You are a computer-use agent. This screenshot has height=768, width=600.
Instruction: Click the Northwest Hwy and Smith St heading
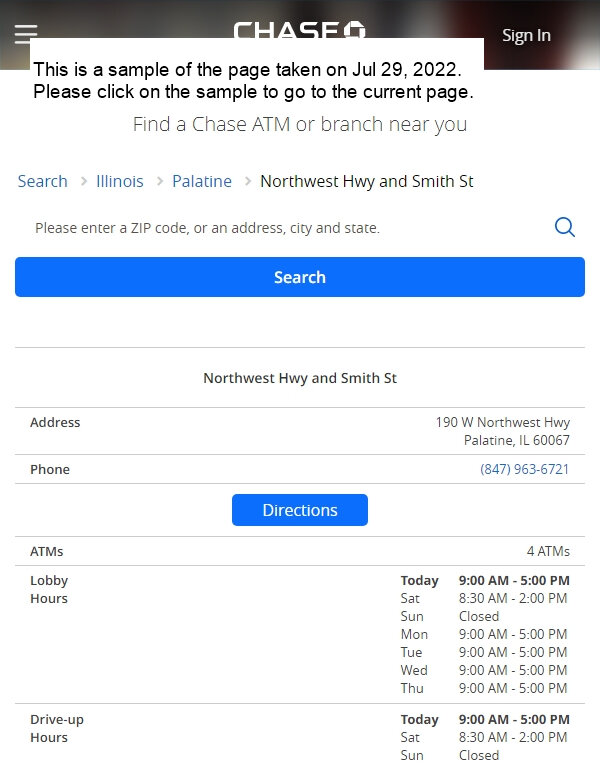[300, 378]
